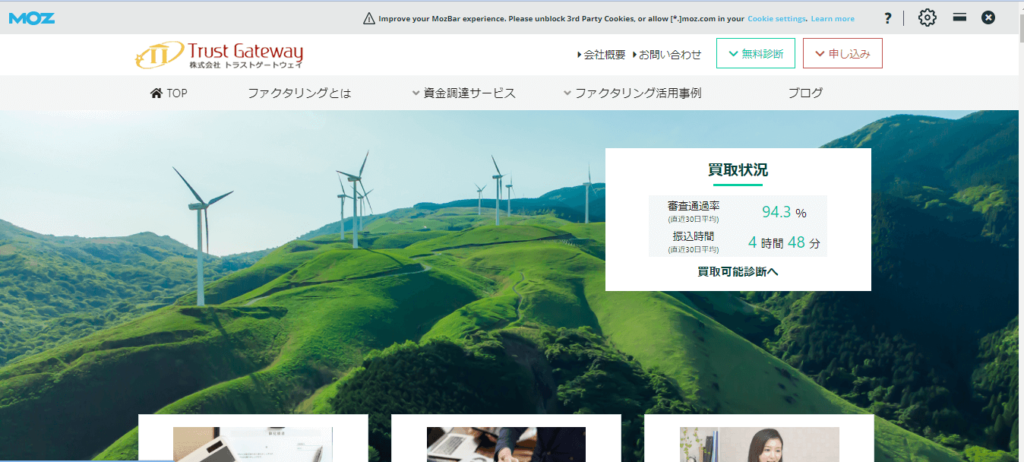
Task: Open the ファクタリングとは menu item
Action: point(299,93)
